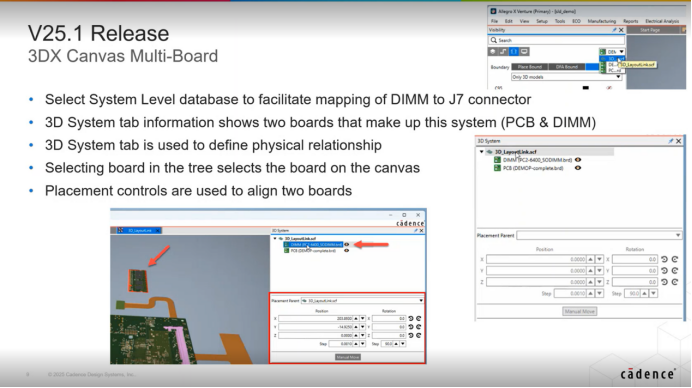
Task: Rotate X counter-clockwise in right 3D System panel
Action: coord(664,259)
